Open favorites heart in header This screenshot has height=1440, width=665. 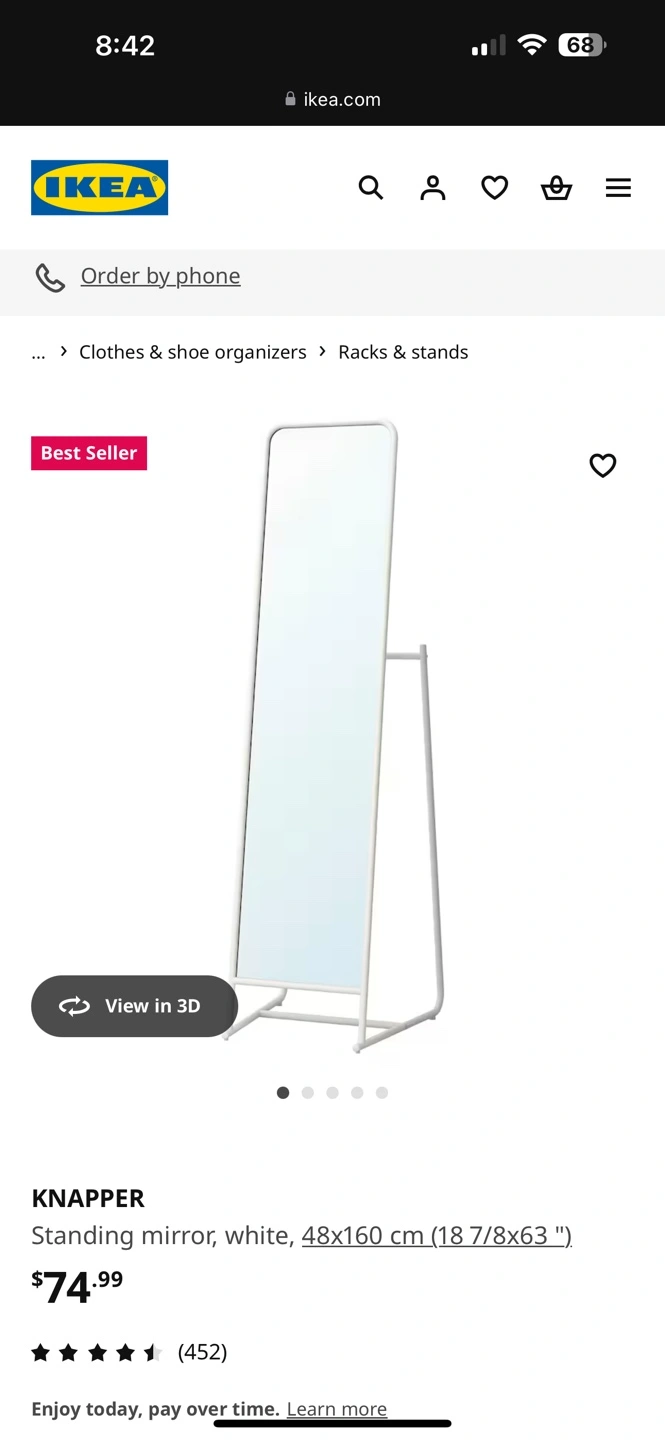[x=495, y=188]
